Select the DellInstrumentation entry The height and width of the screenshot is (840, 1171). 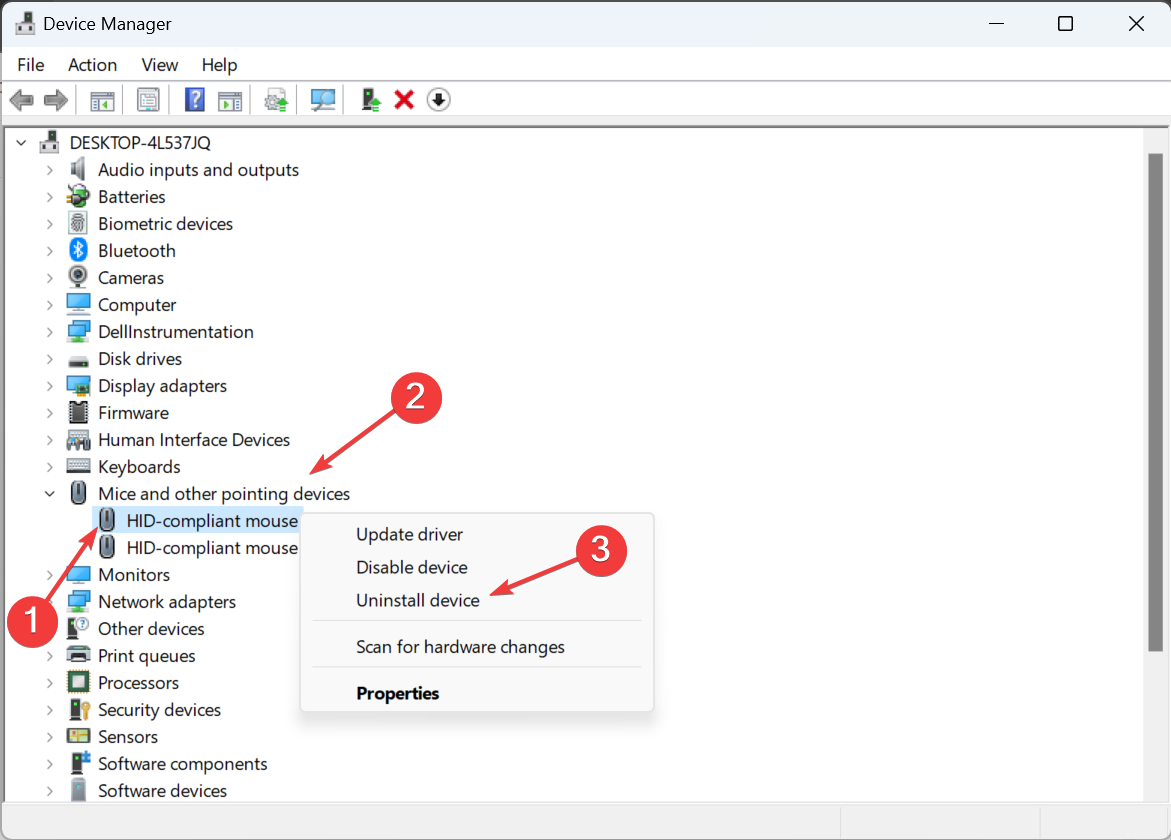tap(176, 332)
